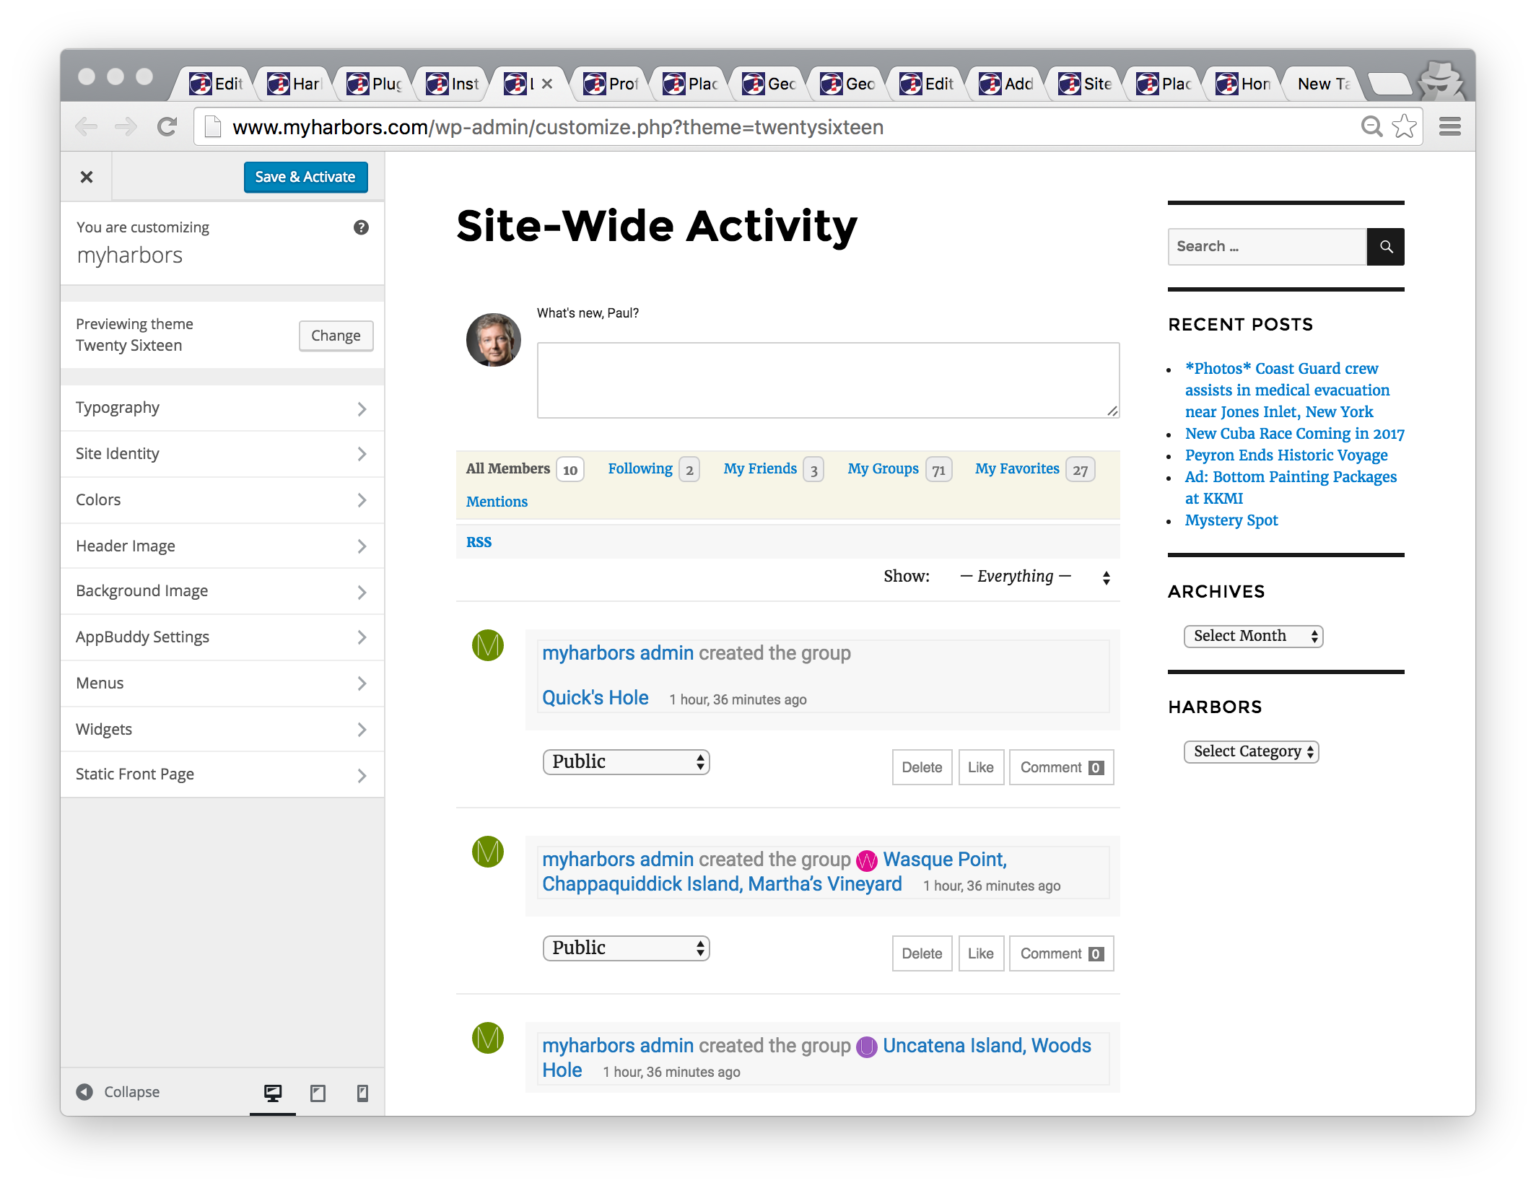
Task: Open the Select Month archives dropdown
Action: pyautogui.click(x=1254, y=636)
